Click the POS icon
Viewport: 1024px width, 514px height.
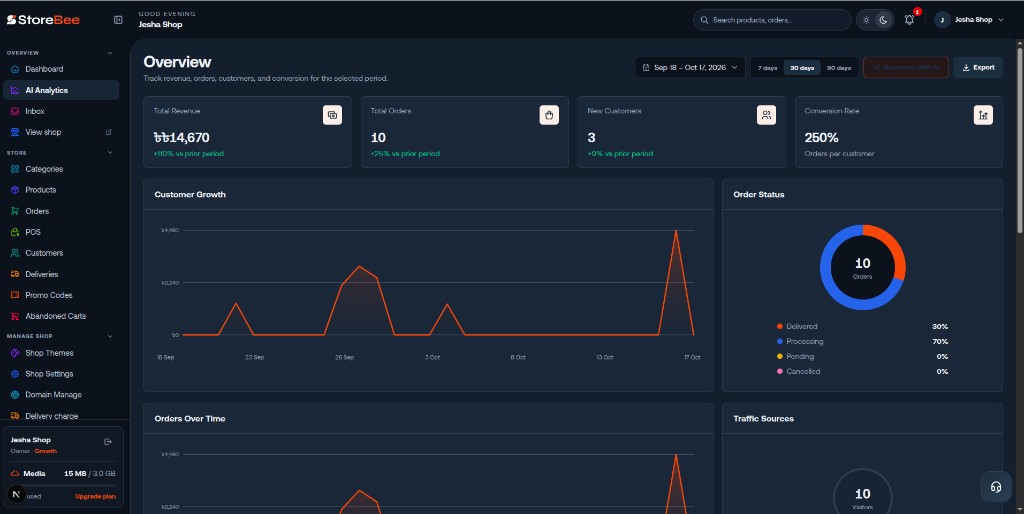tap(15, 232)
